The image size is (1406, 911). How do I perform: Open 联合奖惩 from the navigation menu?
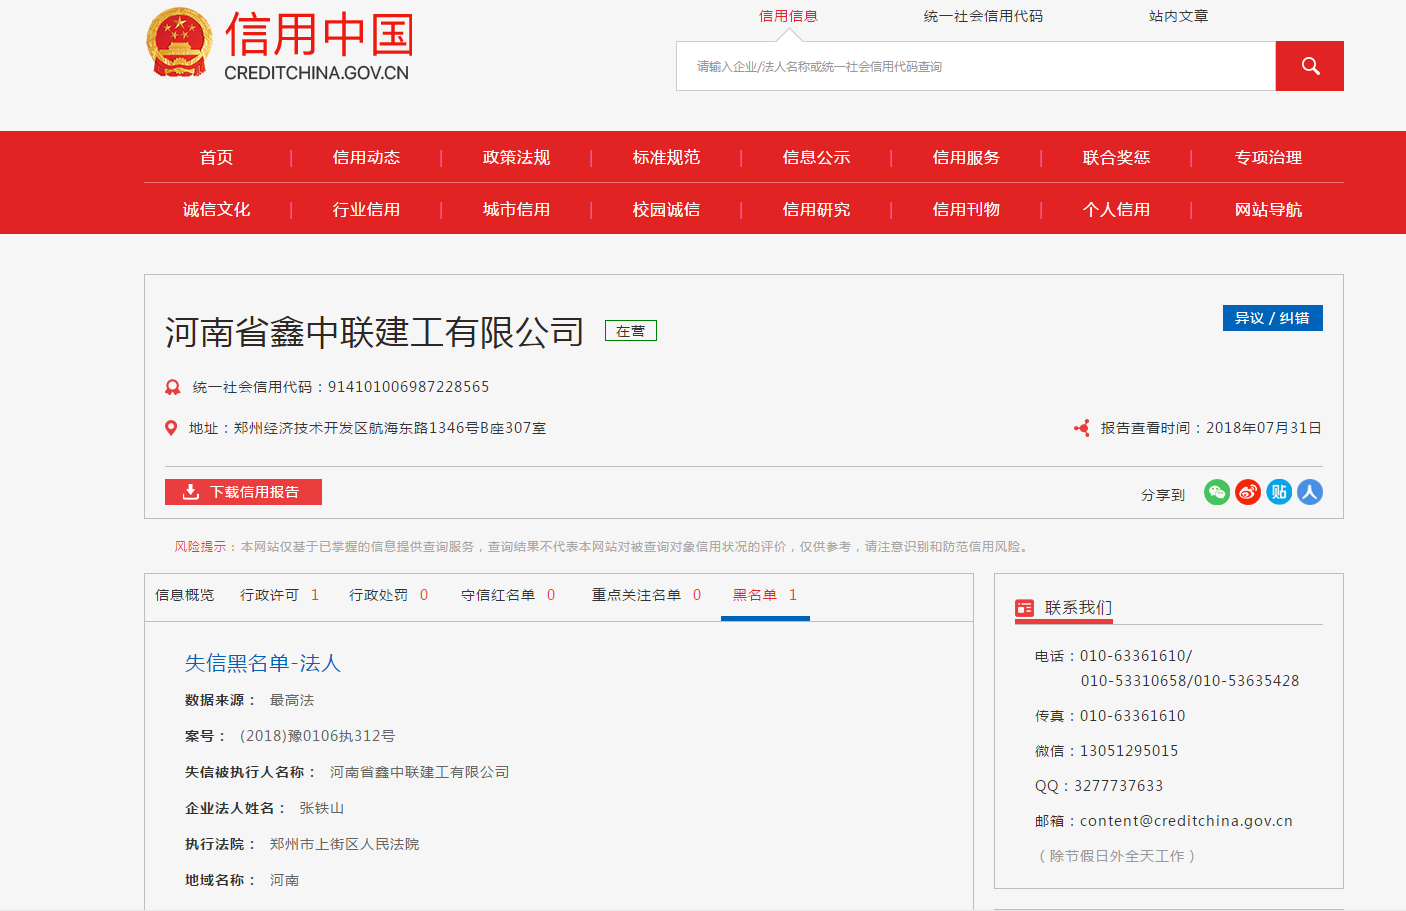[1116, 157]
